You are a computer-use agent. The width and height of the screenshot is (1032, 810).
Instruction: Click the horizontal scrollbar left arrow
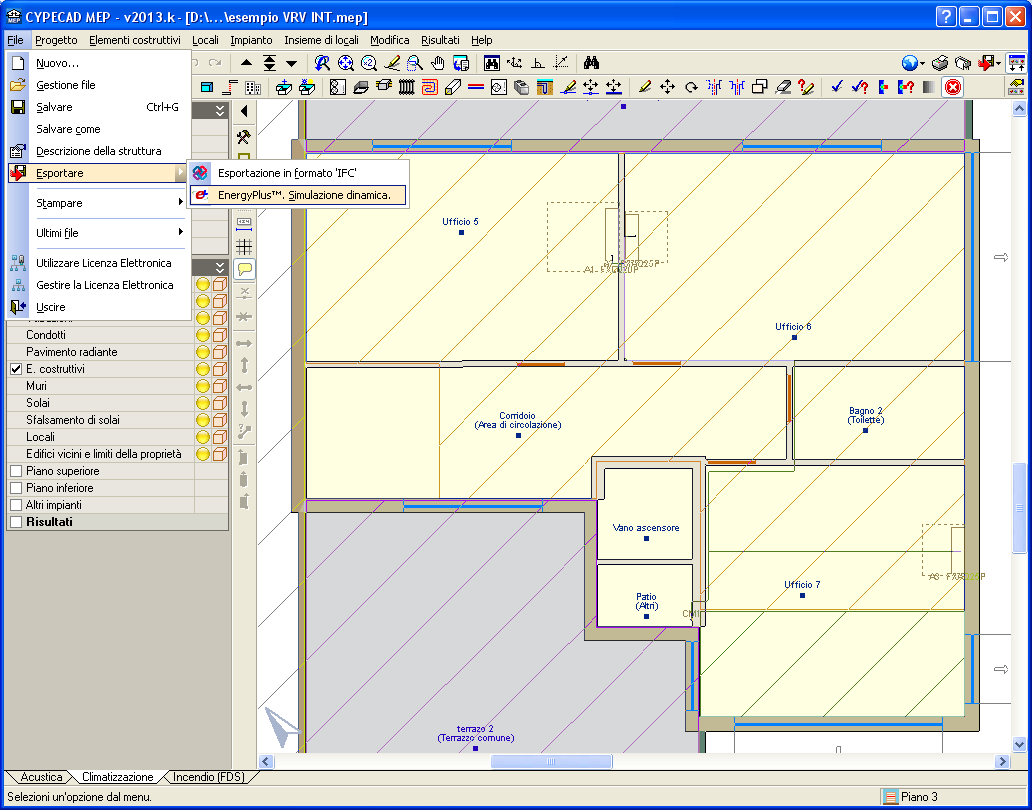pos(266,761)
